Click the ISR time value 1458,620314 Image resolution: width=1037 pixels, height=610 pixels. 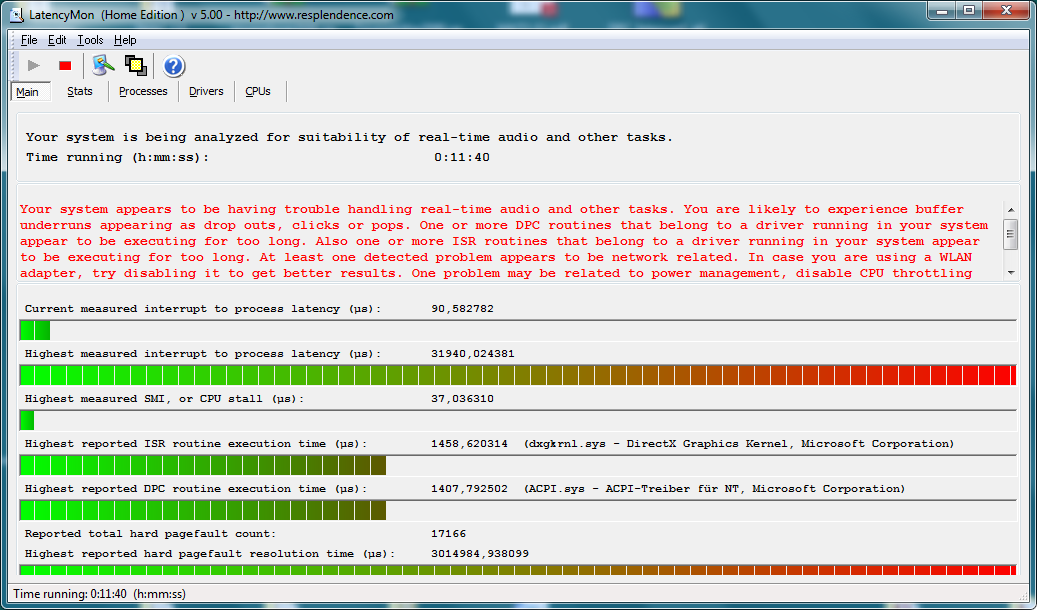[469, 444]
